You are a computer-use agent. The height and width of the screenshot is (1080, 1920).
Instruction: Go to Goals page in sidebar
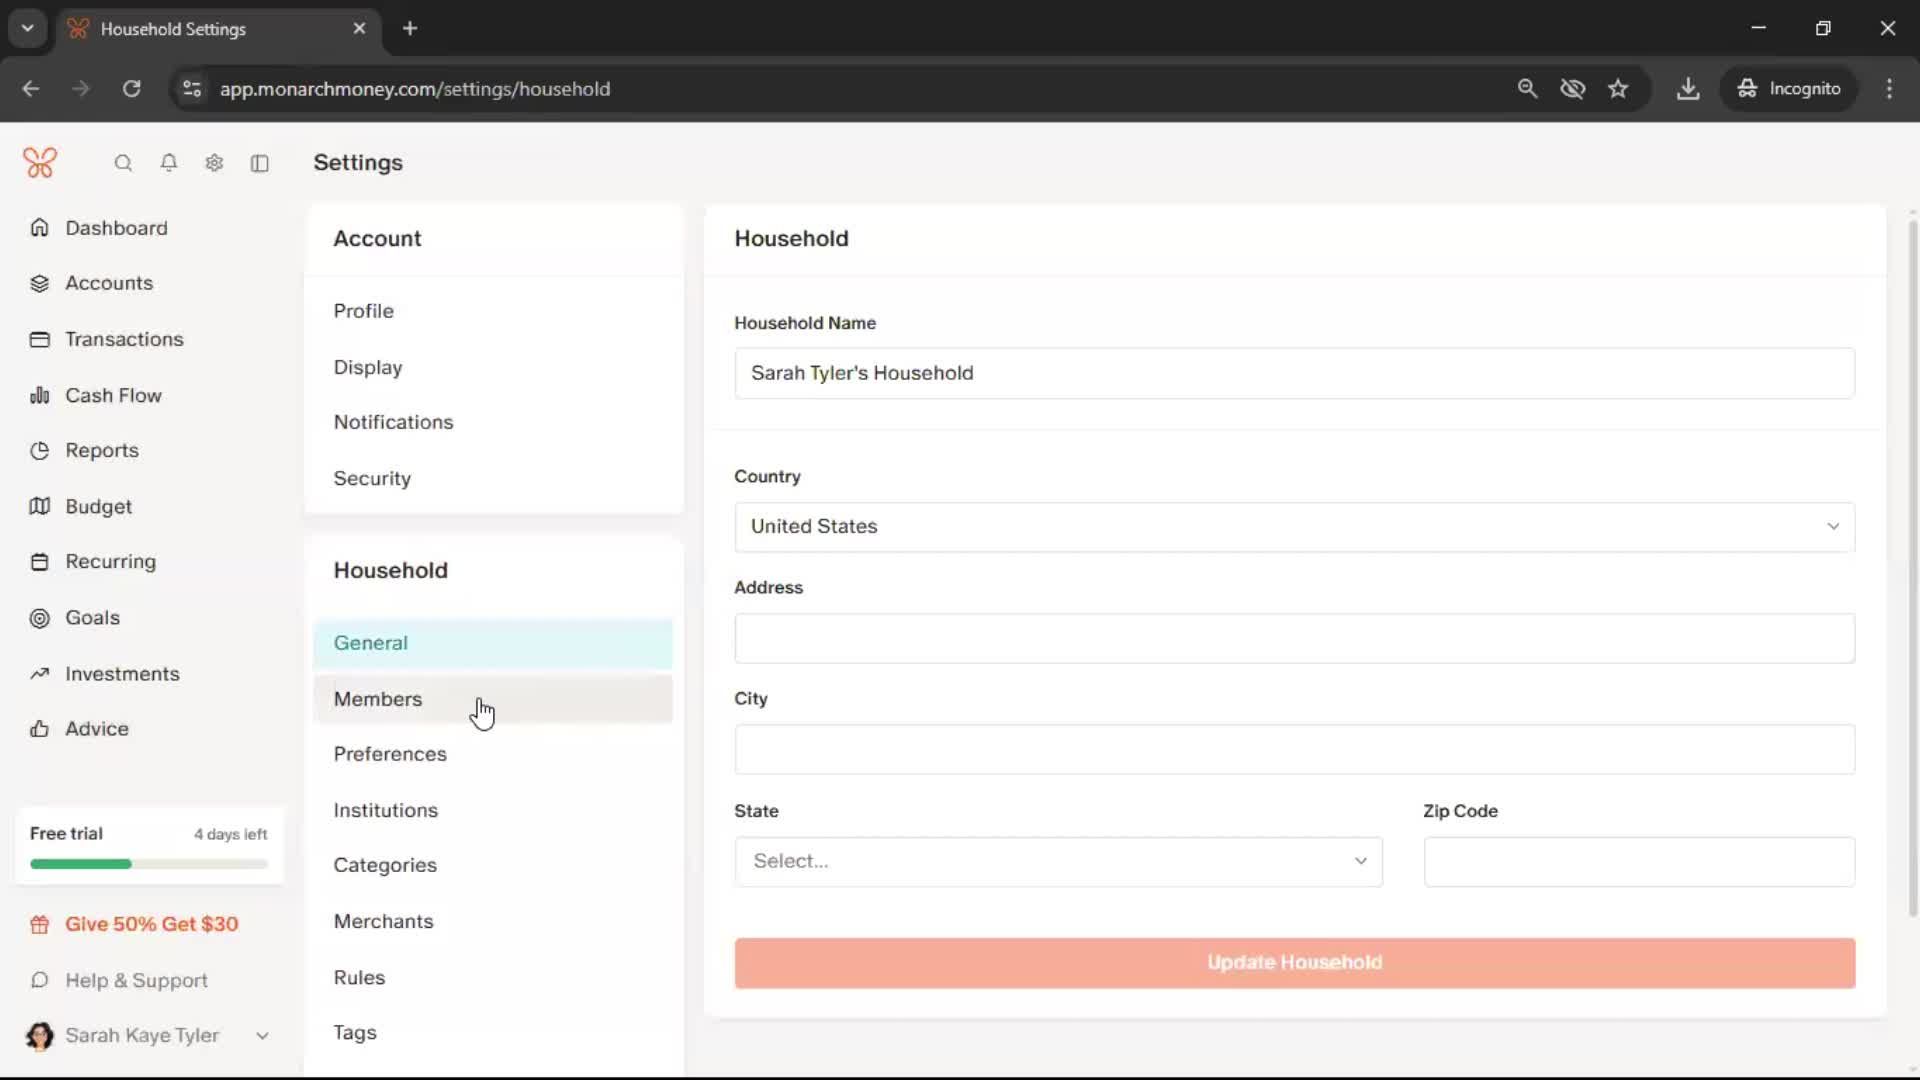coord(92,618)
